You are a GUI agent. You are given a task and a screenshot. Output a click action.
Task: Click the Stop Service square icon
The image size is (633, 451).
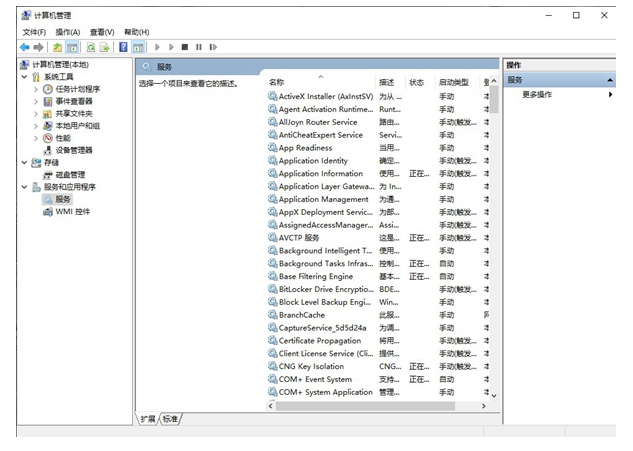(185, 47)
